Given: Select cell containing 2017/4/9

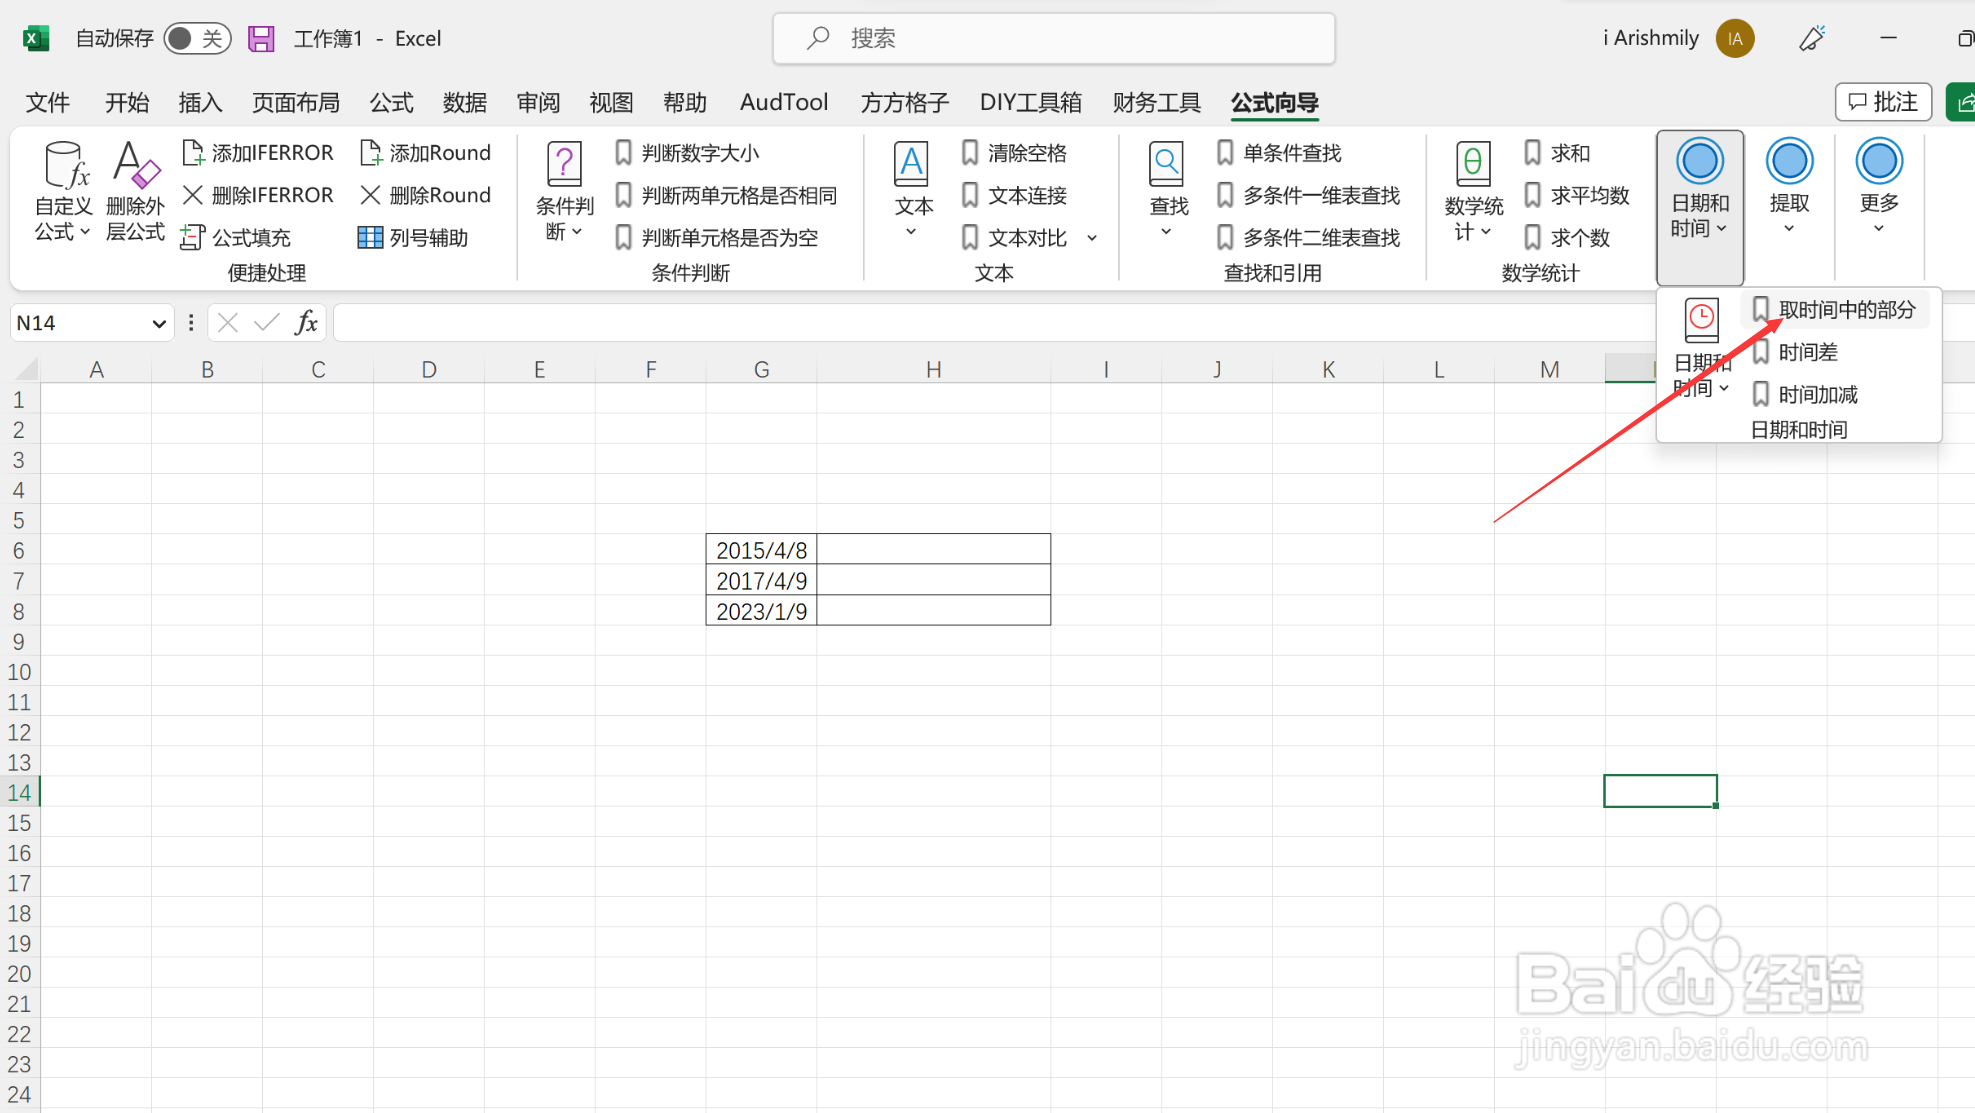Looking at the screenshot, I should click(761, 580).
